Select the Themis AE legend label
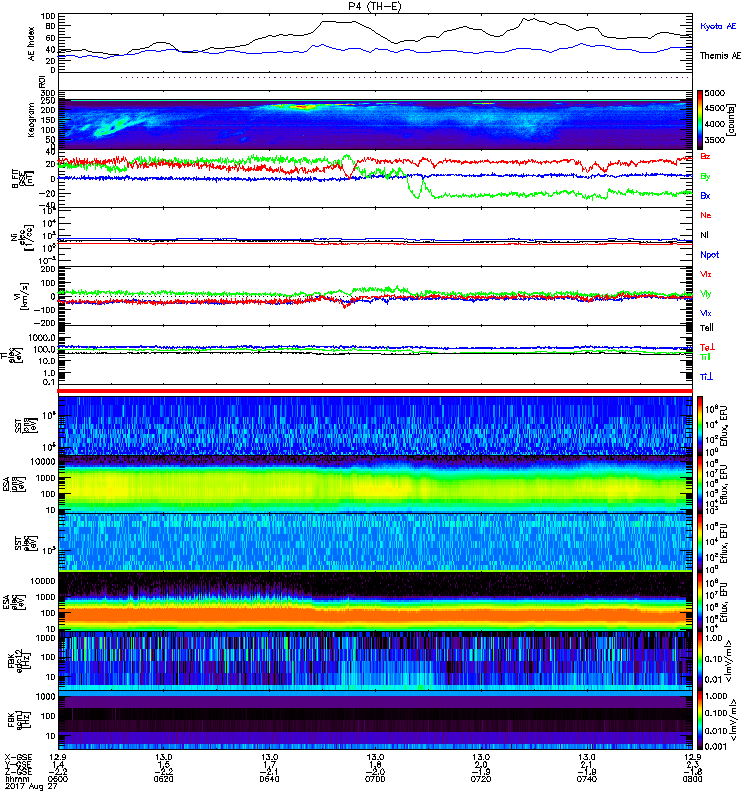This screenshot has height=800, width=750. [x=720, y=56]
